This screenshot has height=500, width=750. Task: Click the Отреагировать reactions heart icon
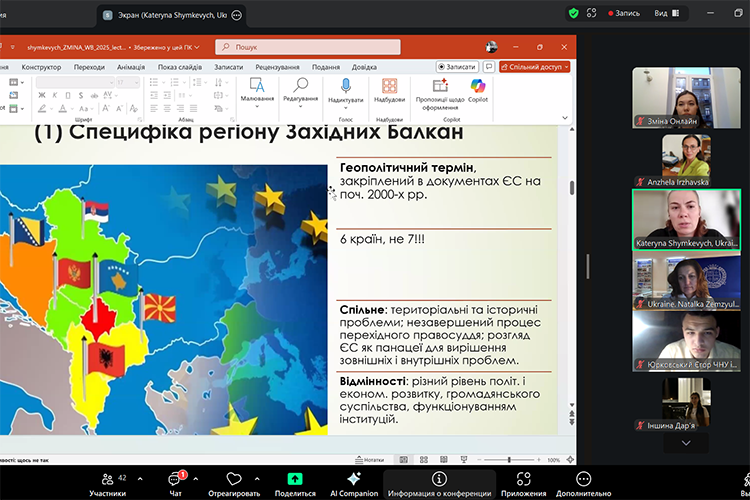point(234,479)
